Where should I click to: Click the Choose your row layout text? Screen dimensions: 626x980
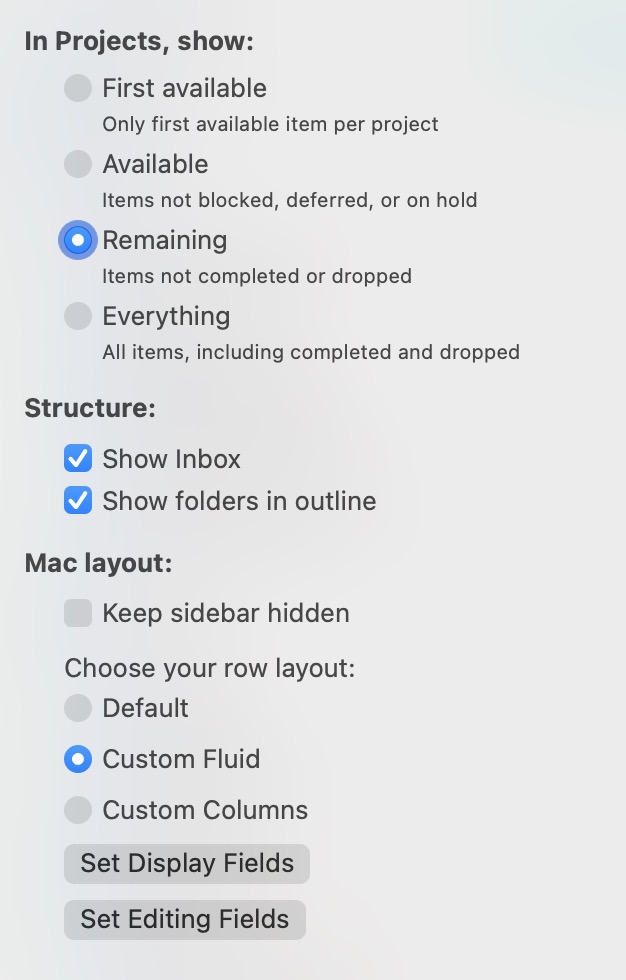click(209, 668)
